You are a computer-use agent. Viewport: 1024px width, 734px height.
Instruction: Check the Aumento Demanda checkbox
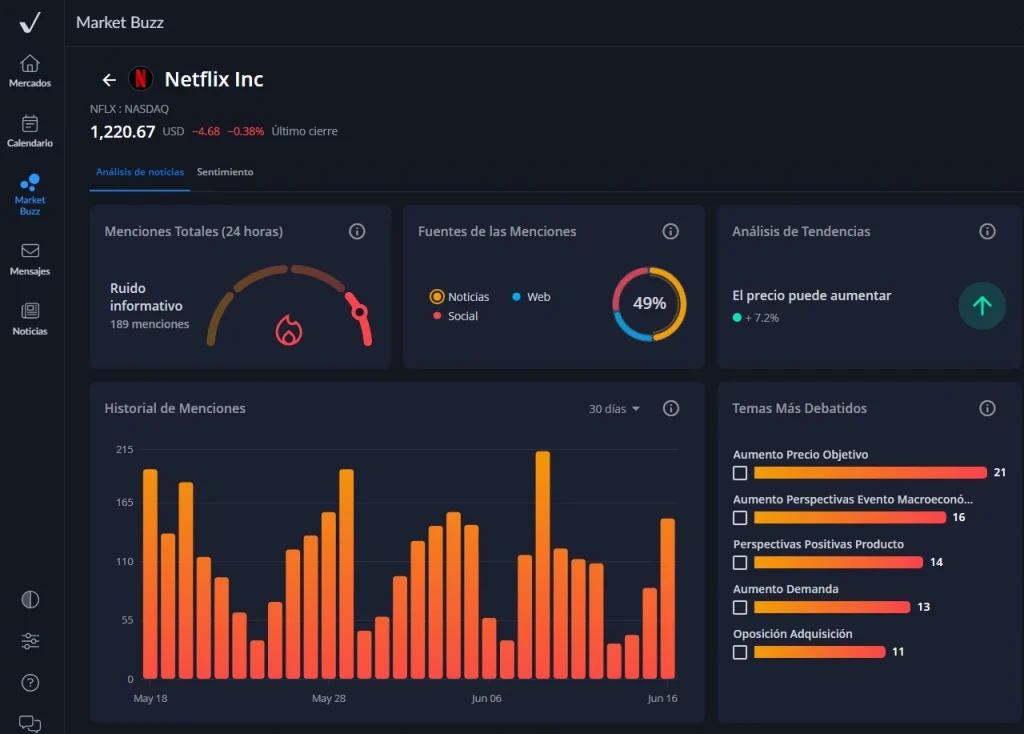point(740,607)
